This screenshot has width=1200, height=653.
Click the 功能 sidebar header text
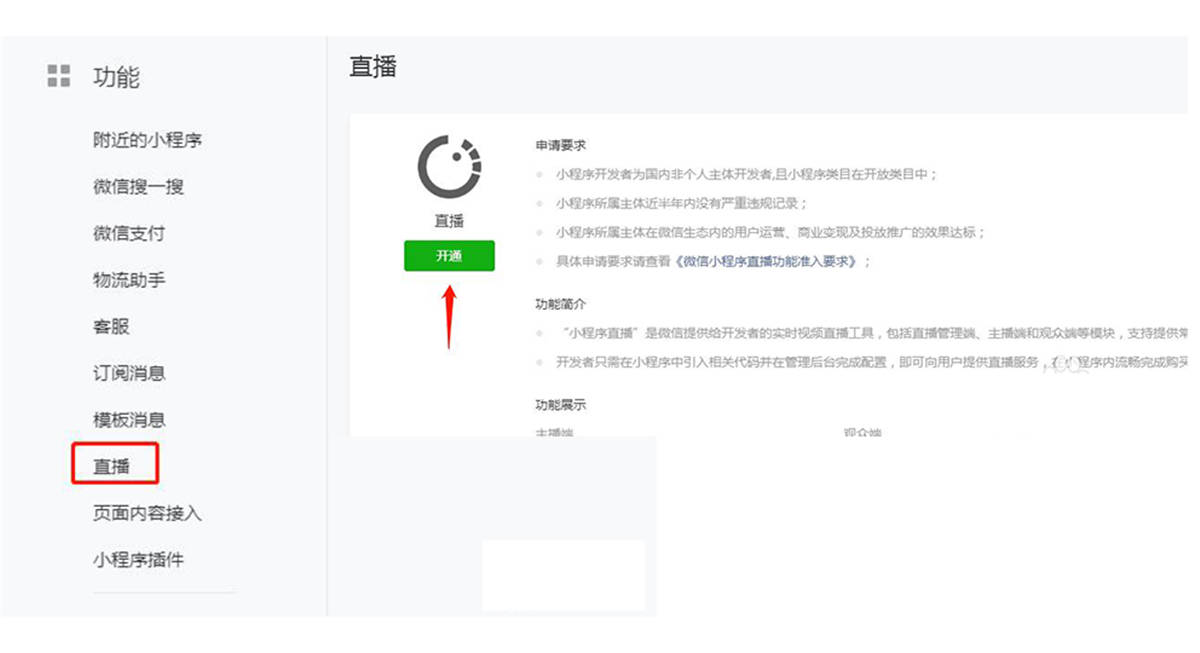(117, 77)
